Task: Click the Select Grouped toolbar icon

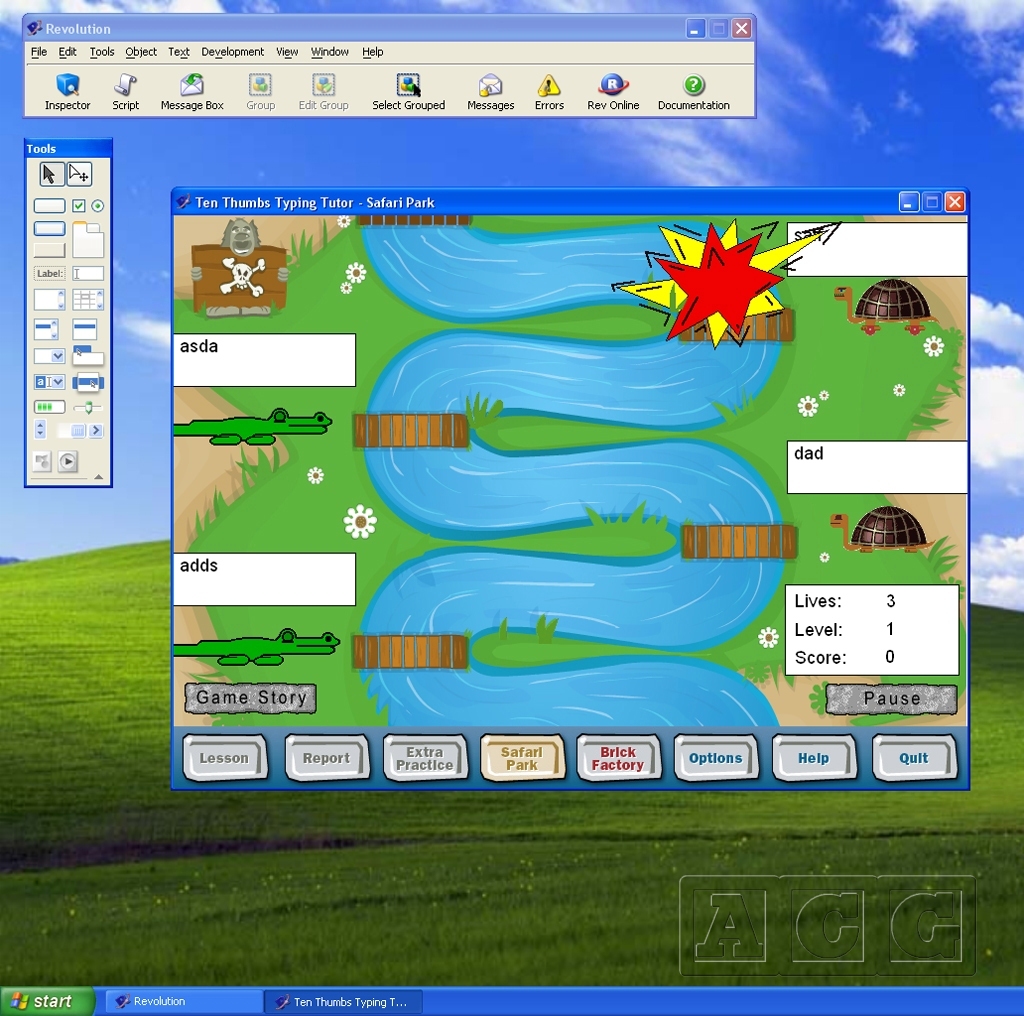Action: click(x=409, y=92)
